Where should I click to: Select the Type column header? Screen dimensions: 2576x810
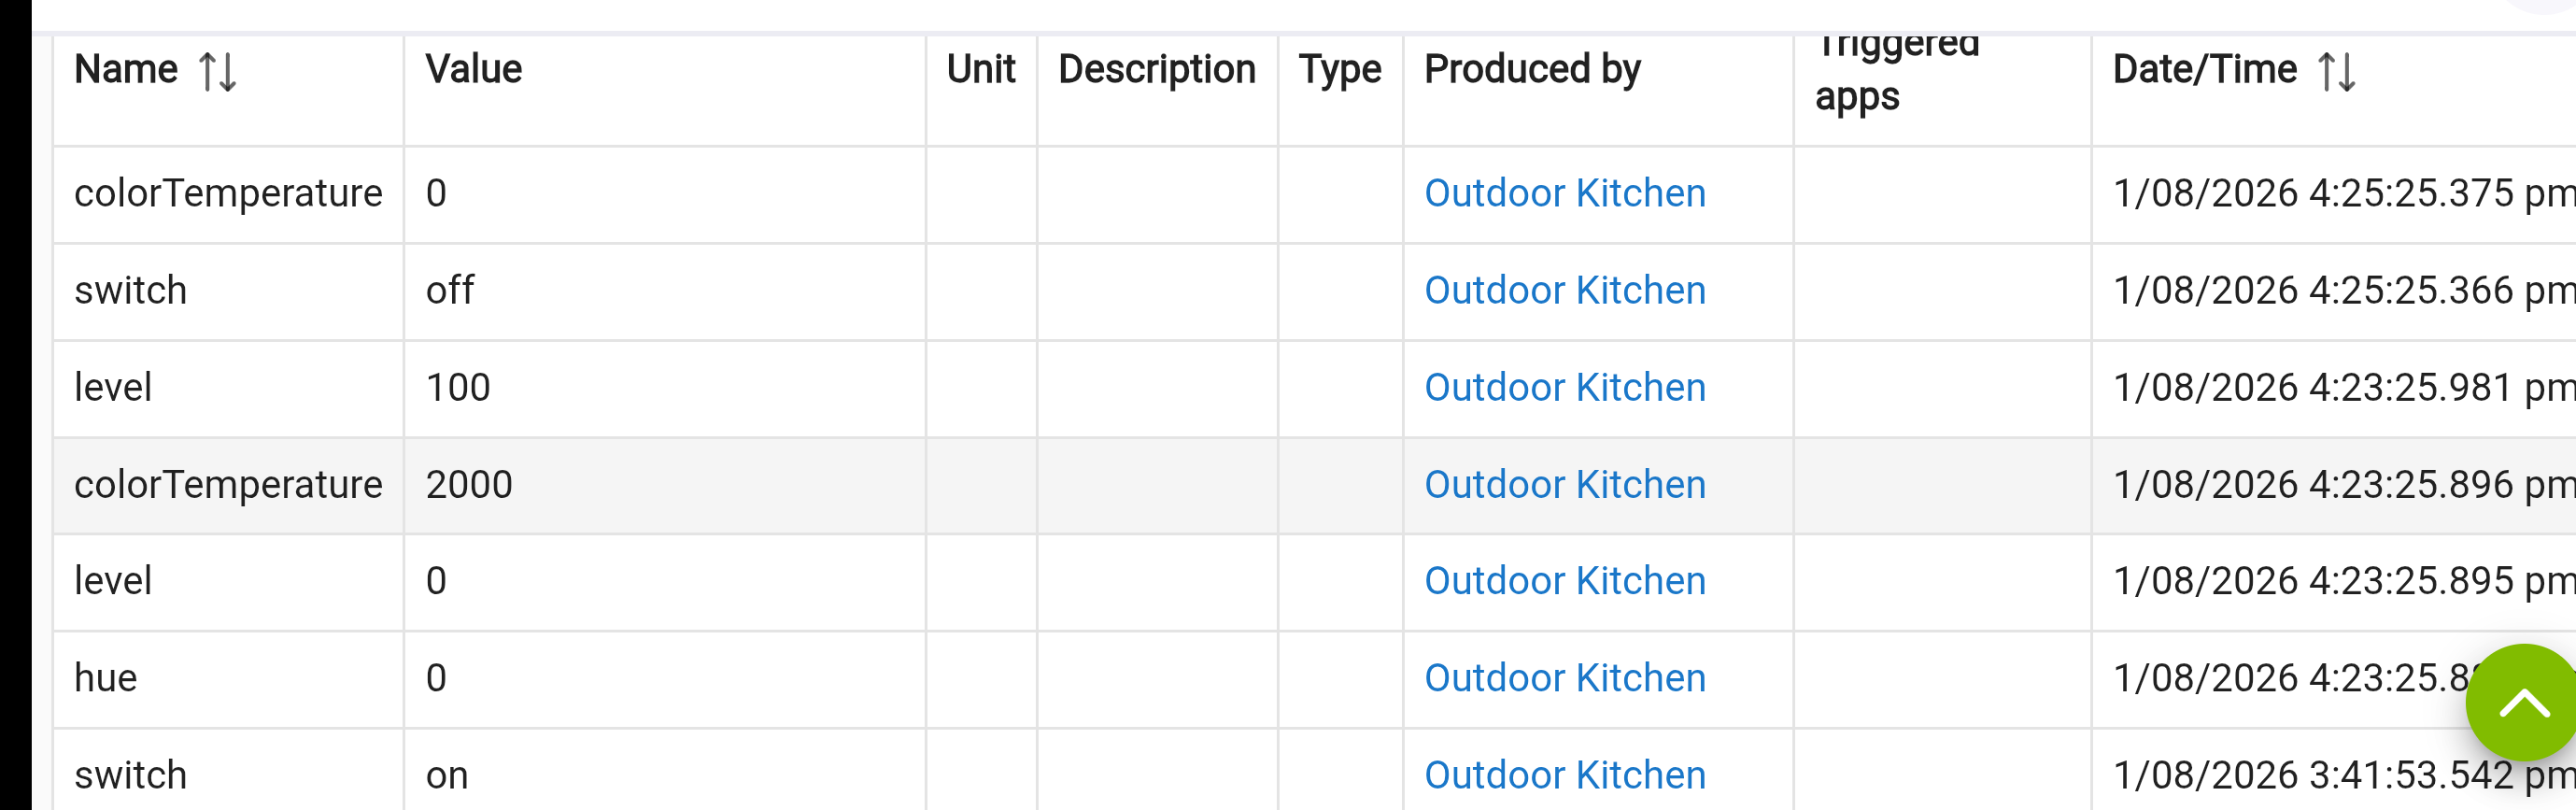click(x=1339, y=70)
